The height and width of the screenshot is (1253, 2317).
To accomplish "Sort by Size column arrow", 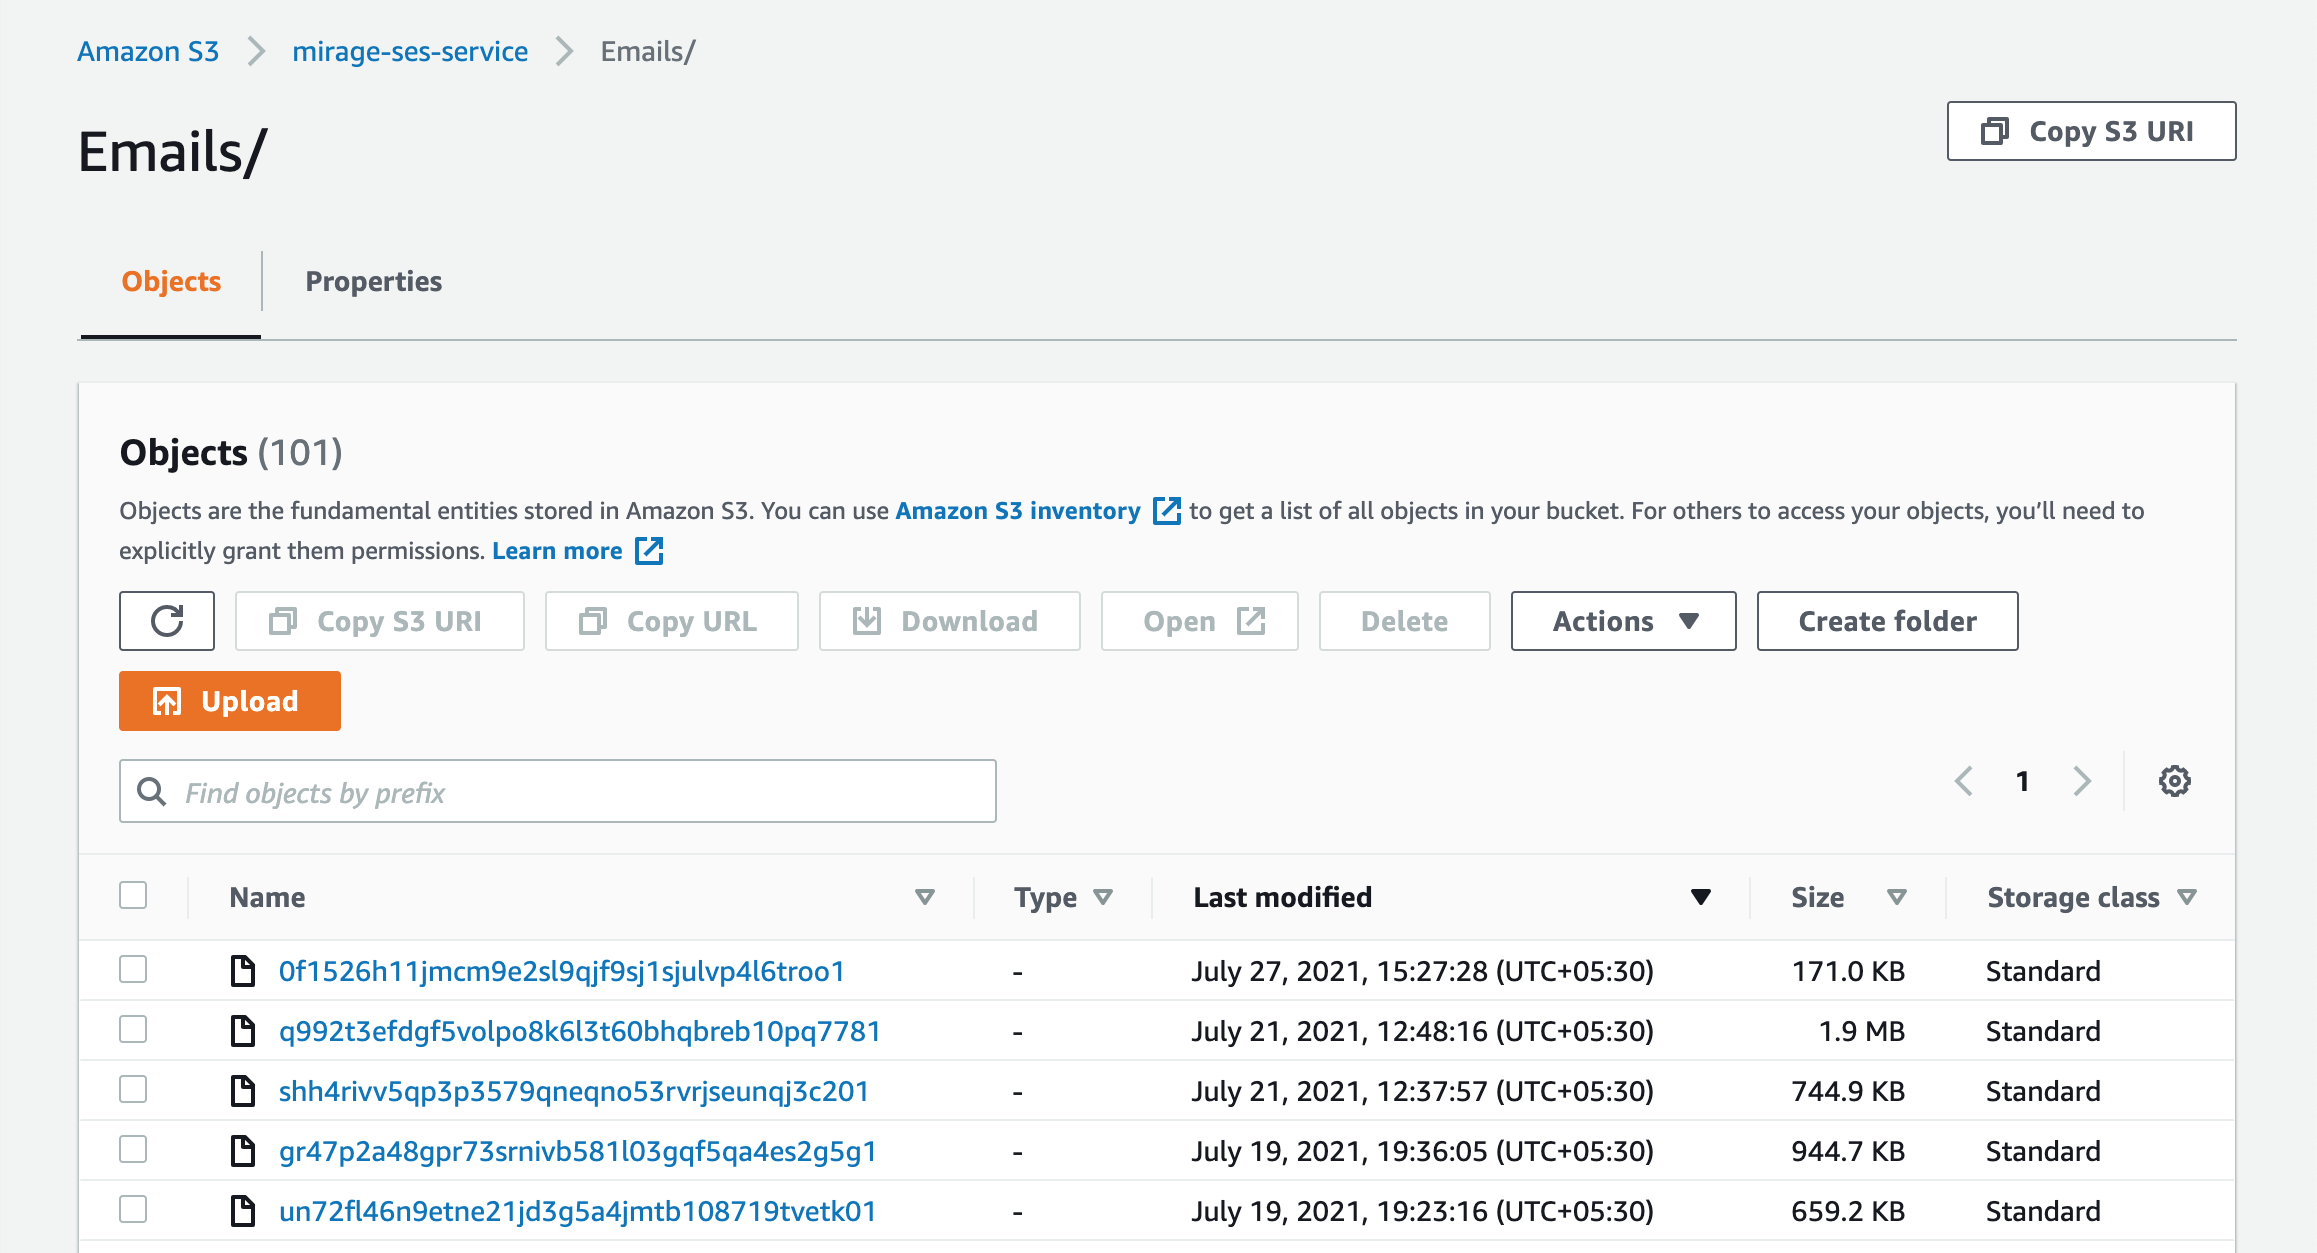I will tap(1896, 897).
